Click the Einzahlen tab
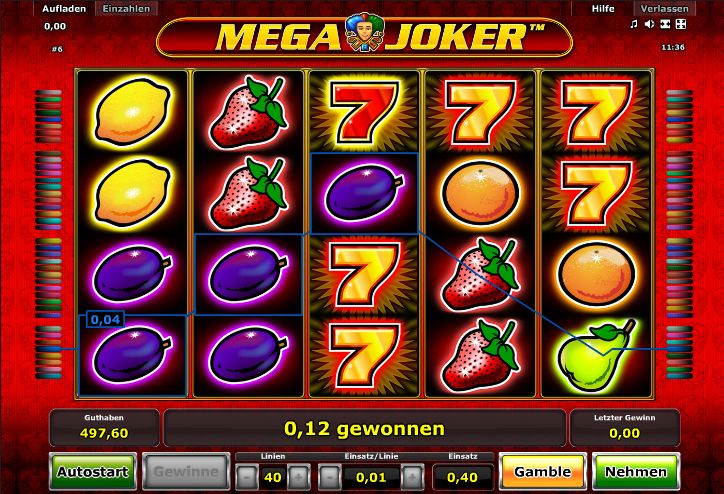This screenshot has width=724, height=494. (126, 8)
